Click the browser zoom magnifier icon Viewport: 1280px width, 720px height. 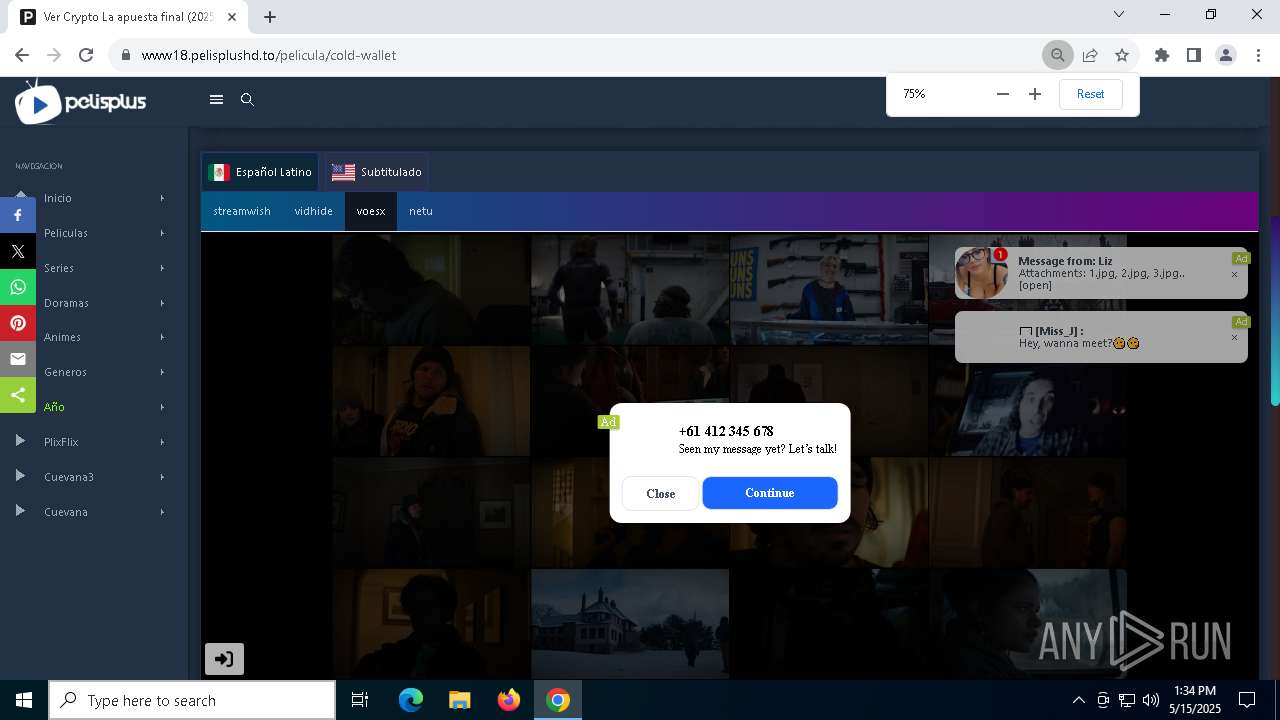coord(1057,55)
